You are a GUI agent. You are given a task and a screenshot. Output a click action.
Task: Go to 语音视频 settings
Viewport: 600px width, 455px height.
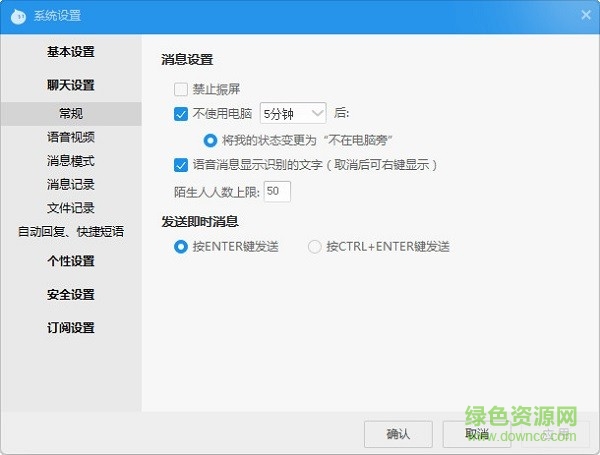point(70,137)
